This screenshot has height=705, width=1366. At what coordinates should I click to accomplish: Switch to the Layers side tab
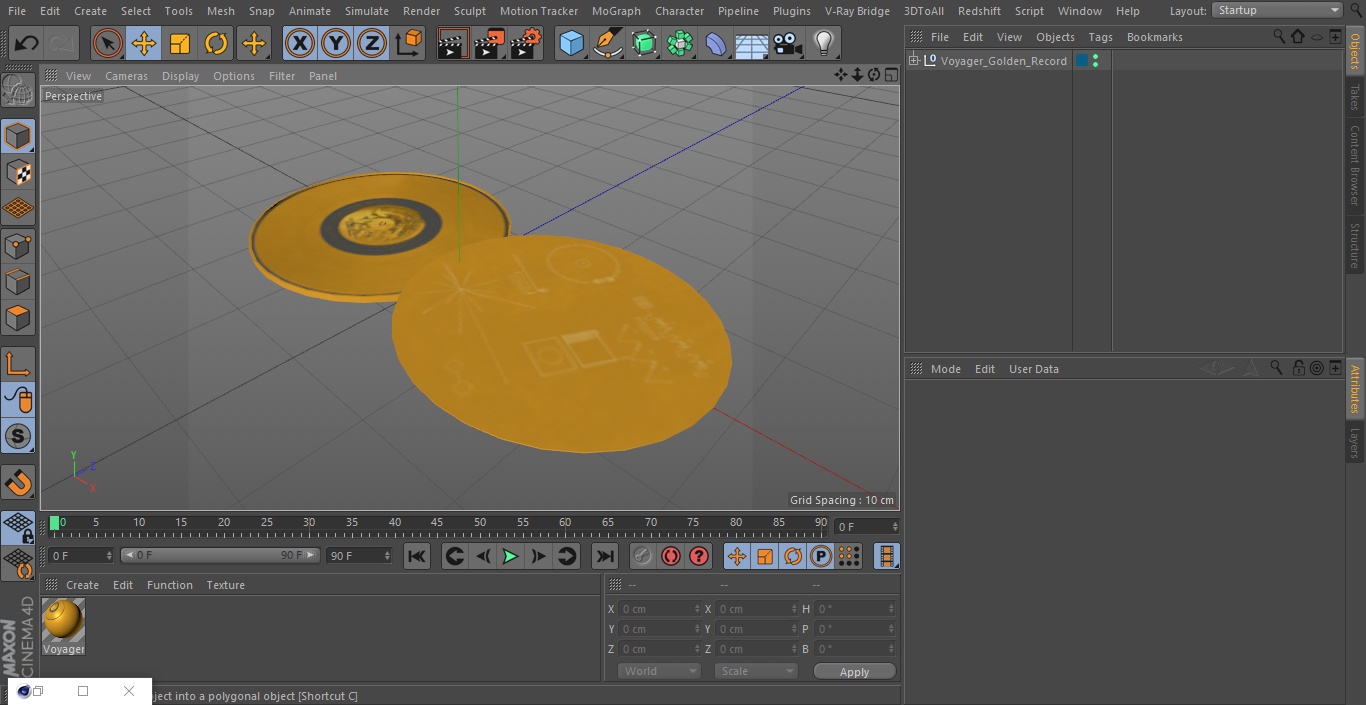[x=1355, y=442]
